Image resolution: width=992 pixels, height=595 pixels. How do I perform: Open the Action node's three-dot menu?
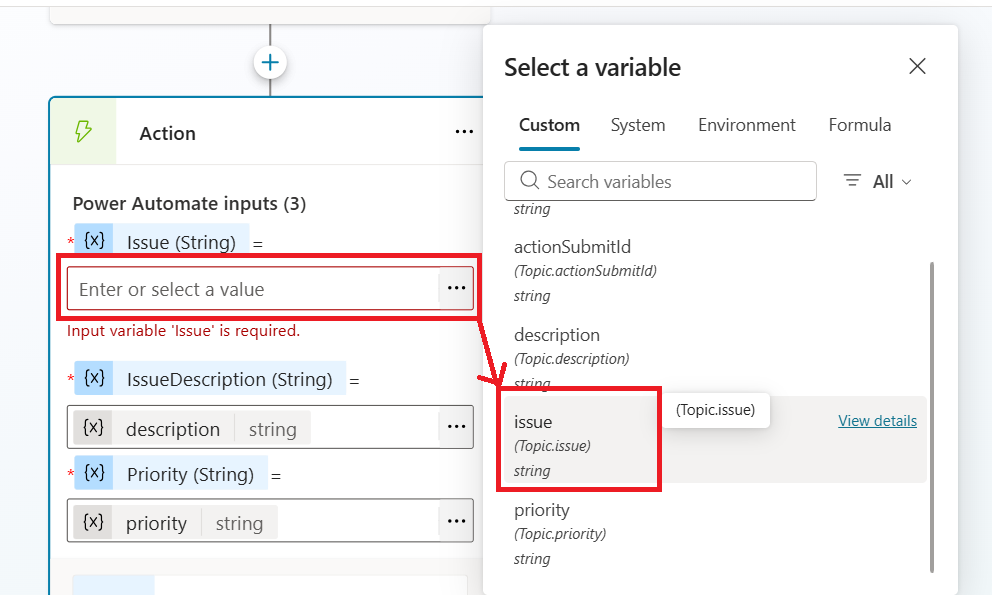(464, 132)
